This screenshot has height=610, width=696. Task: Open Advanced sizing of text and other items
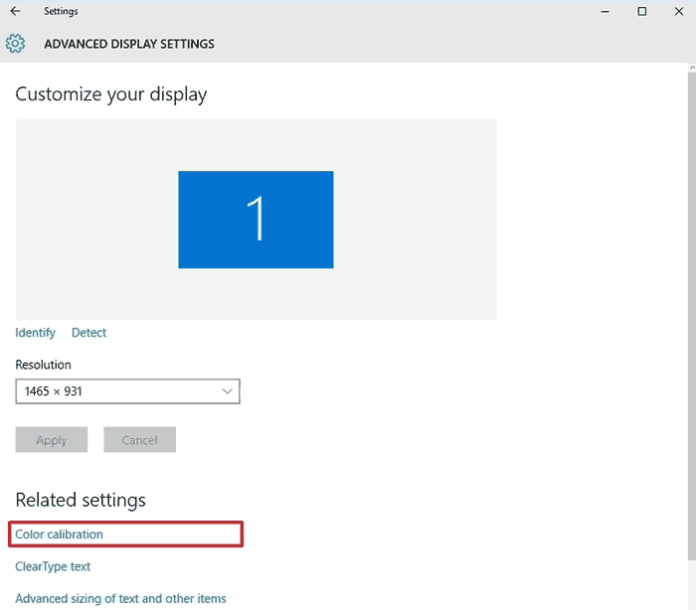[x=121, y=599]
